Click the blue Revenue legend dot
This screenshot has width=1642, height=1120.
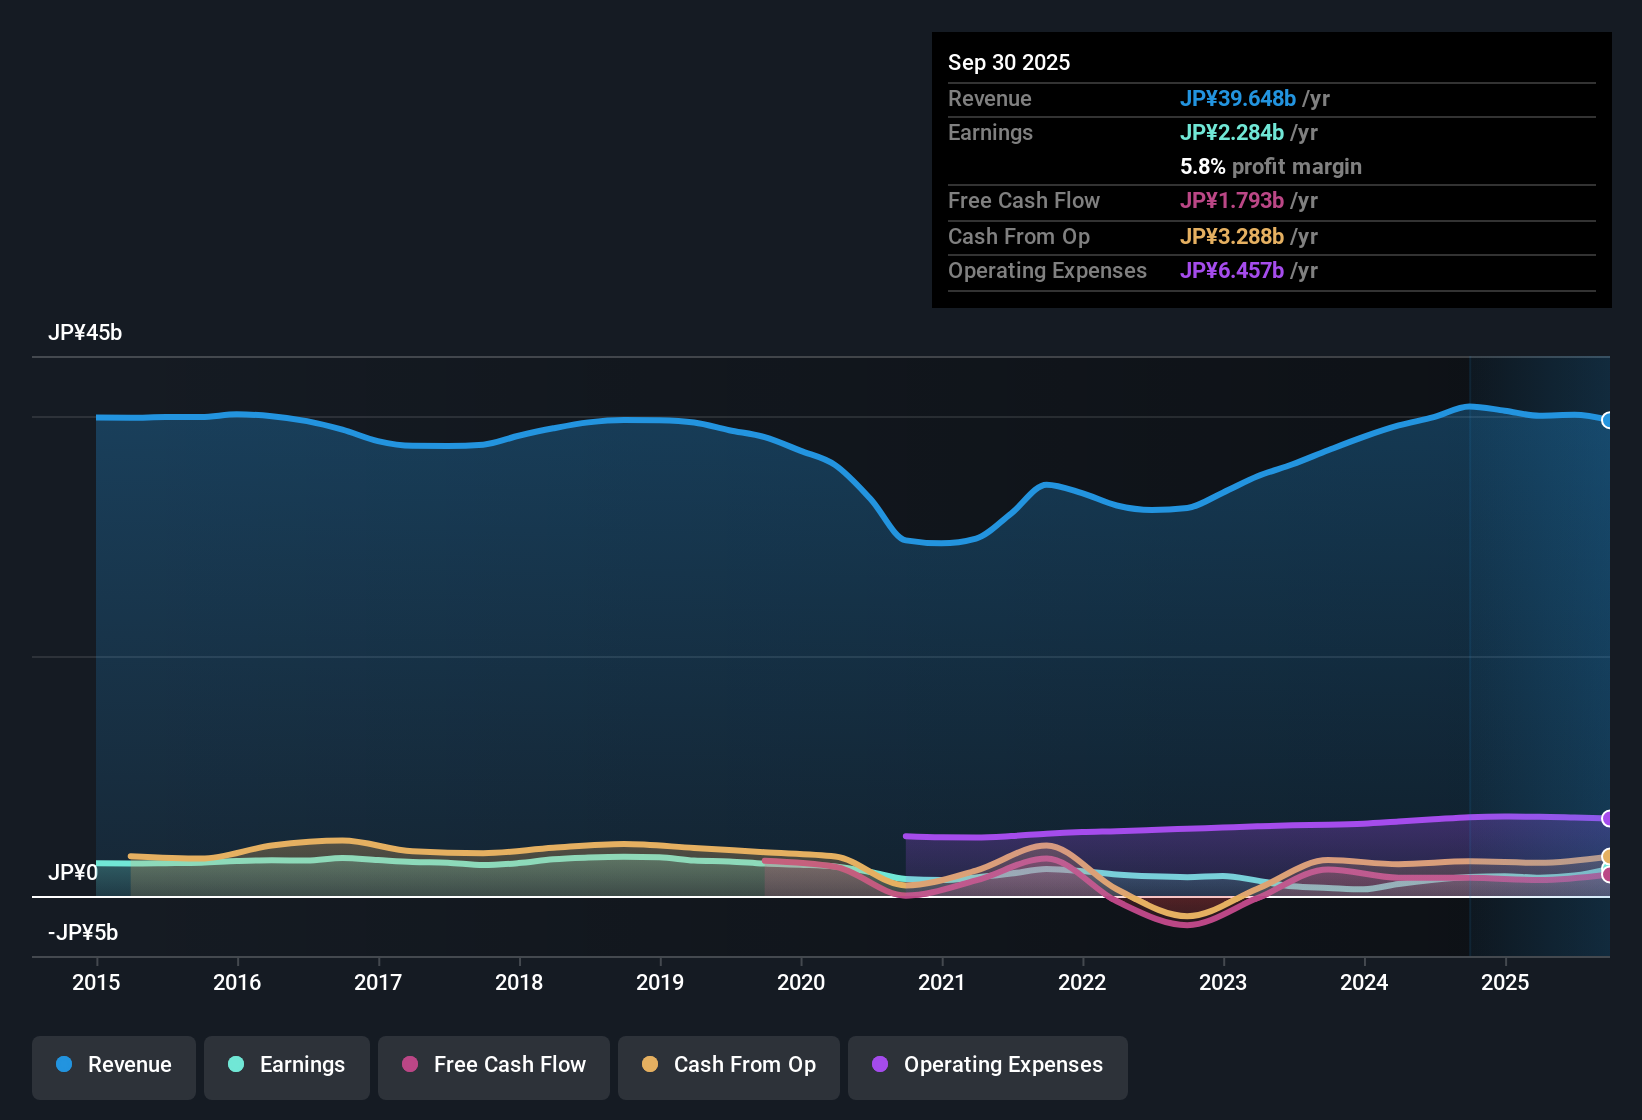(64, 1065)
